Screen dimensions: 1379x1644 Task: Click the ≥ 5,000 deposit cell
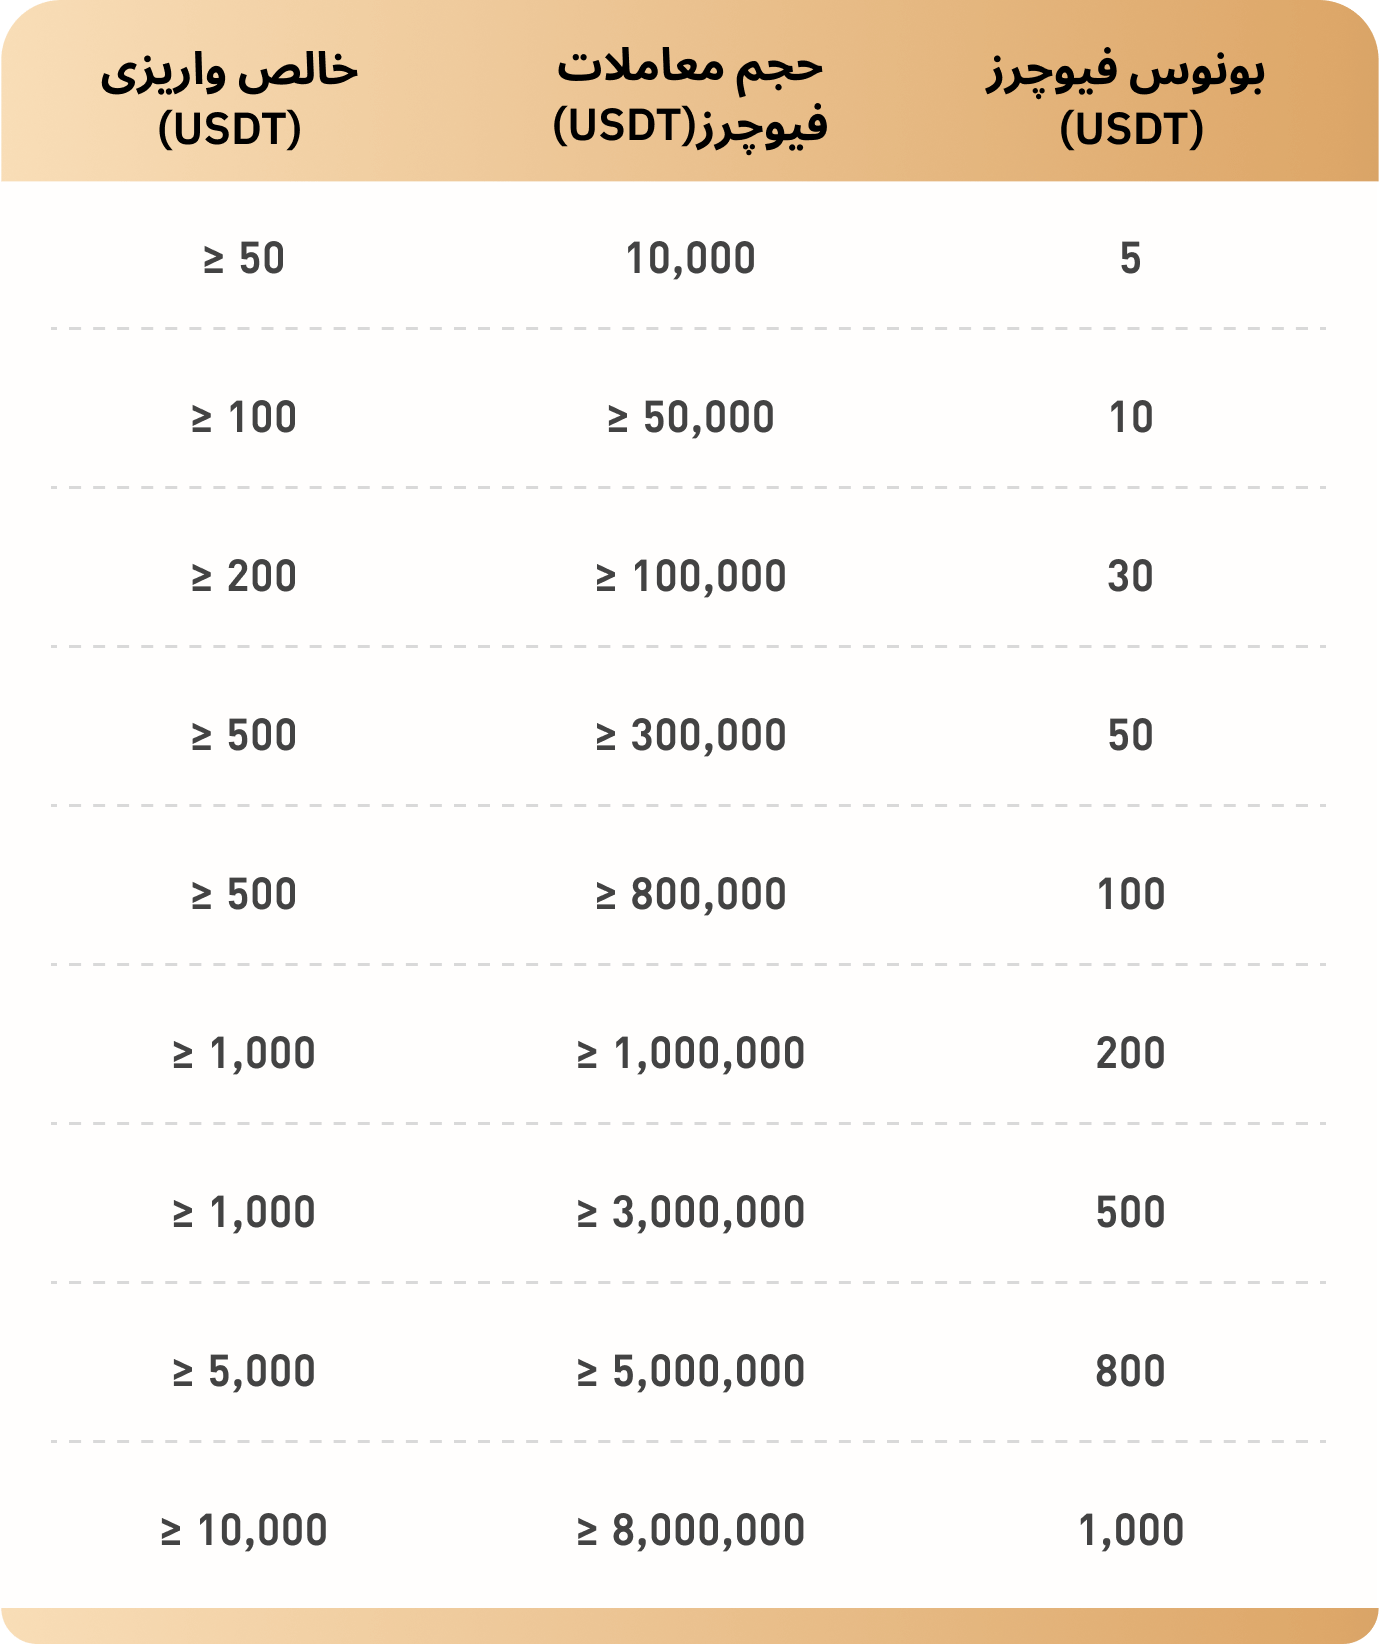click(x=244, y=1372)
